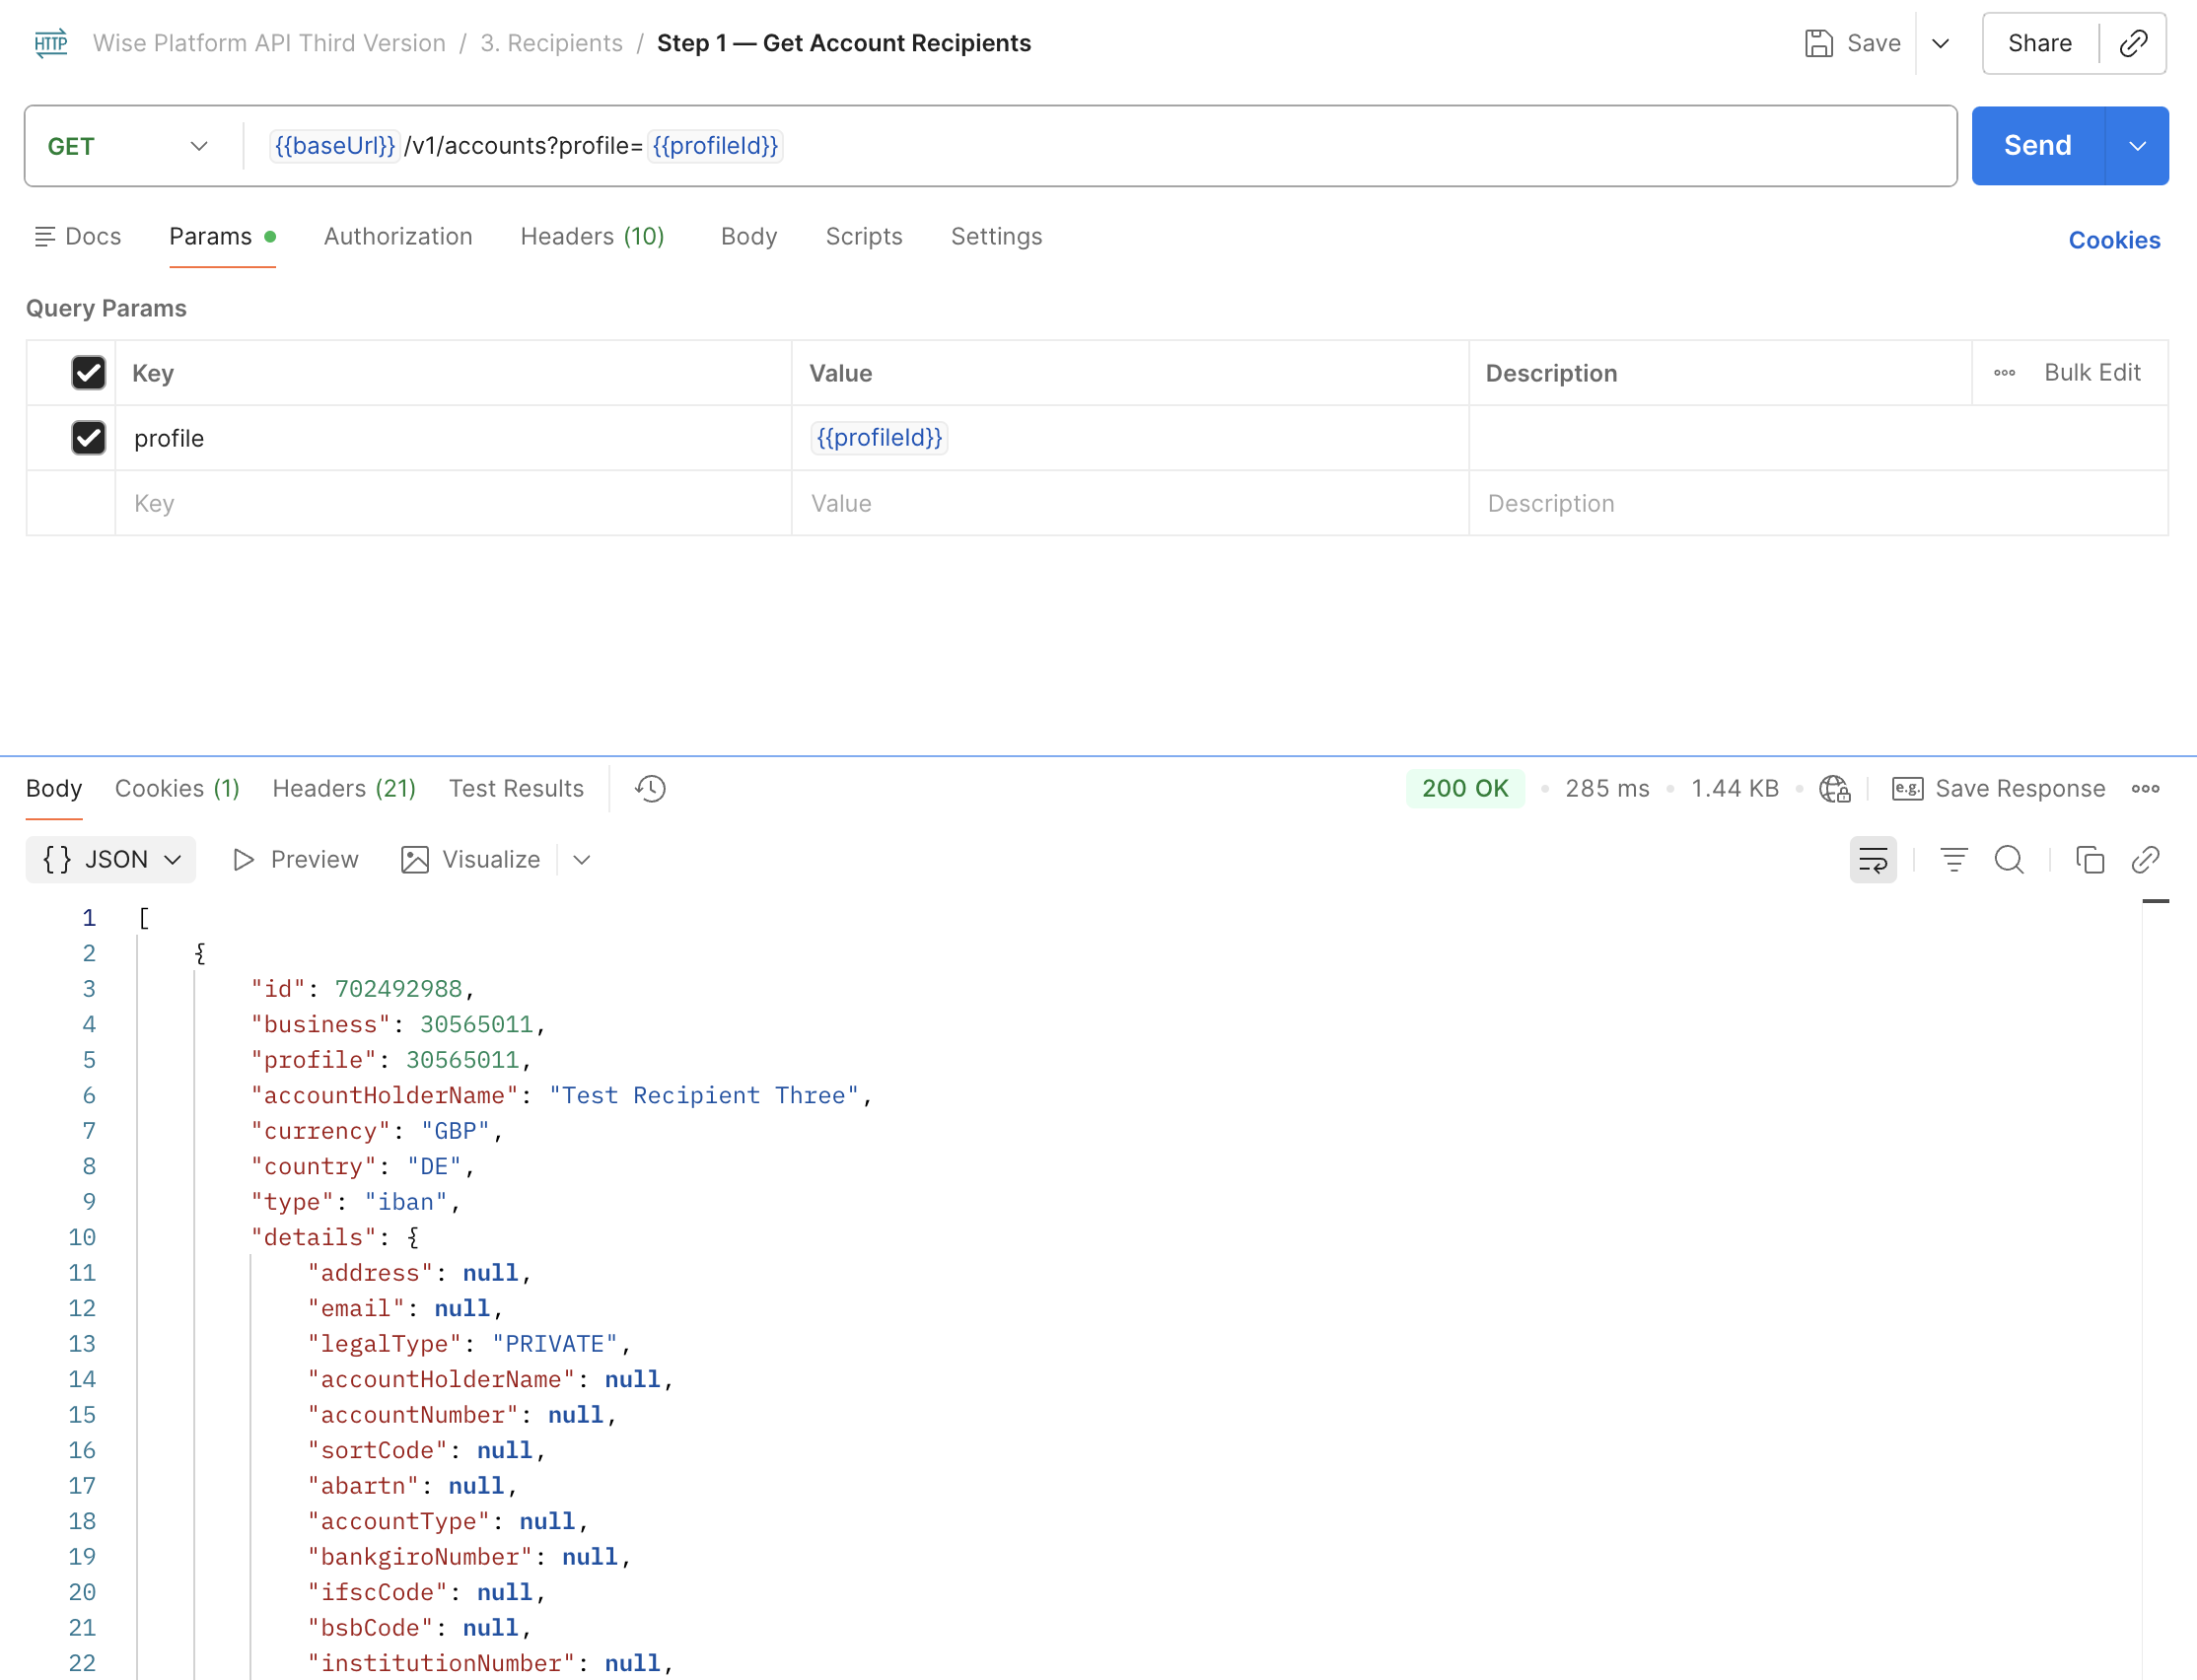Click the request URL field

1100,146
